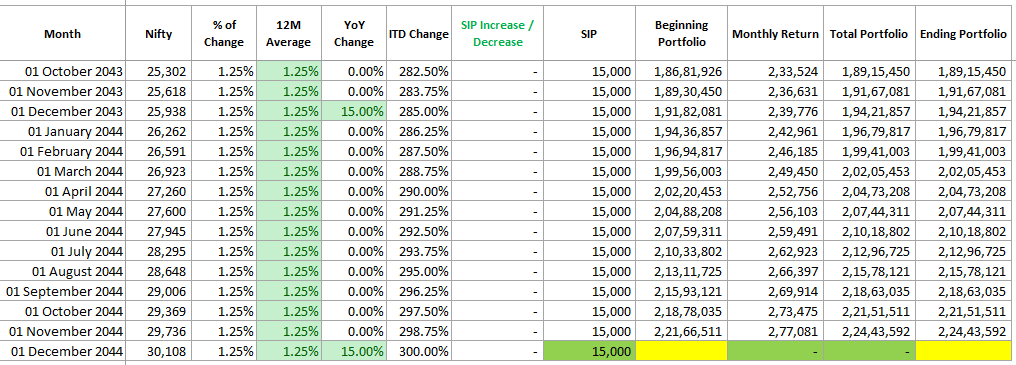Select the '01 February 2044' date cell
Image resolution: width=1016 pixels, height=365 pixels.
click(x=63, y=151)
